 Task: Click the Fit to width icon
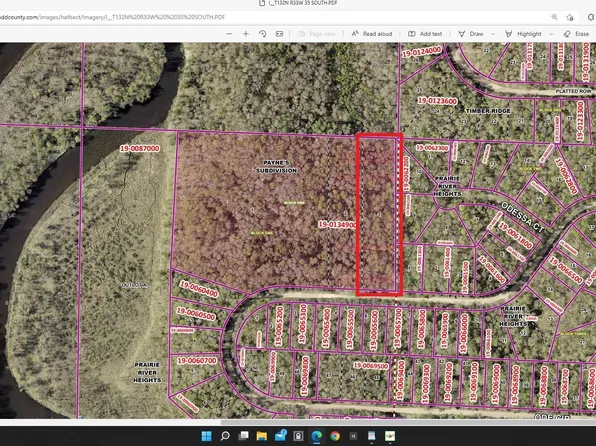pos(279,34)
